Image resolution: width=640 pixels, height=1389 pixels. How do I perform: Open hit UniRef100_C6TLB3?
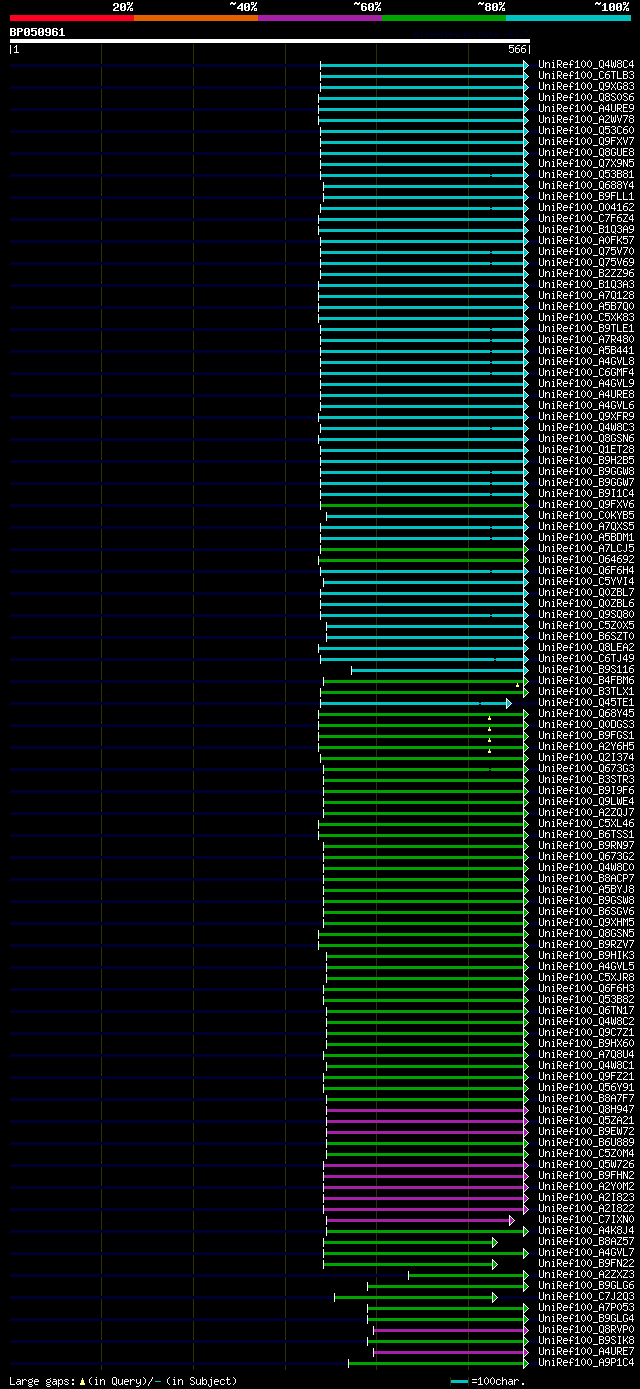[586, 75]
